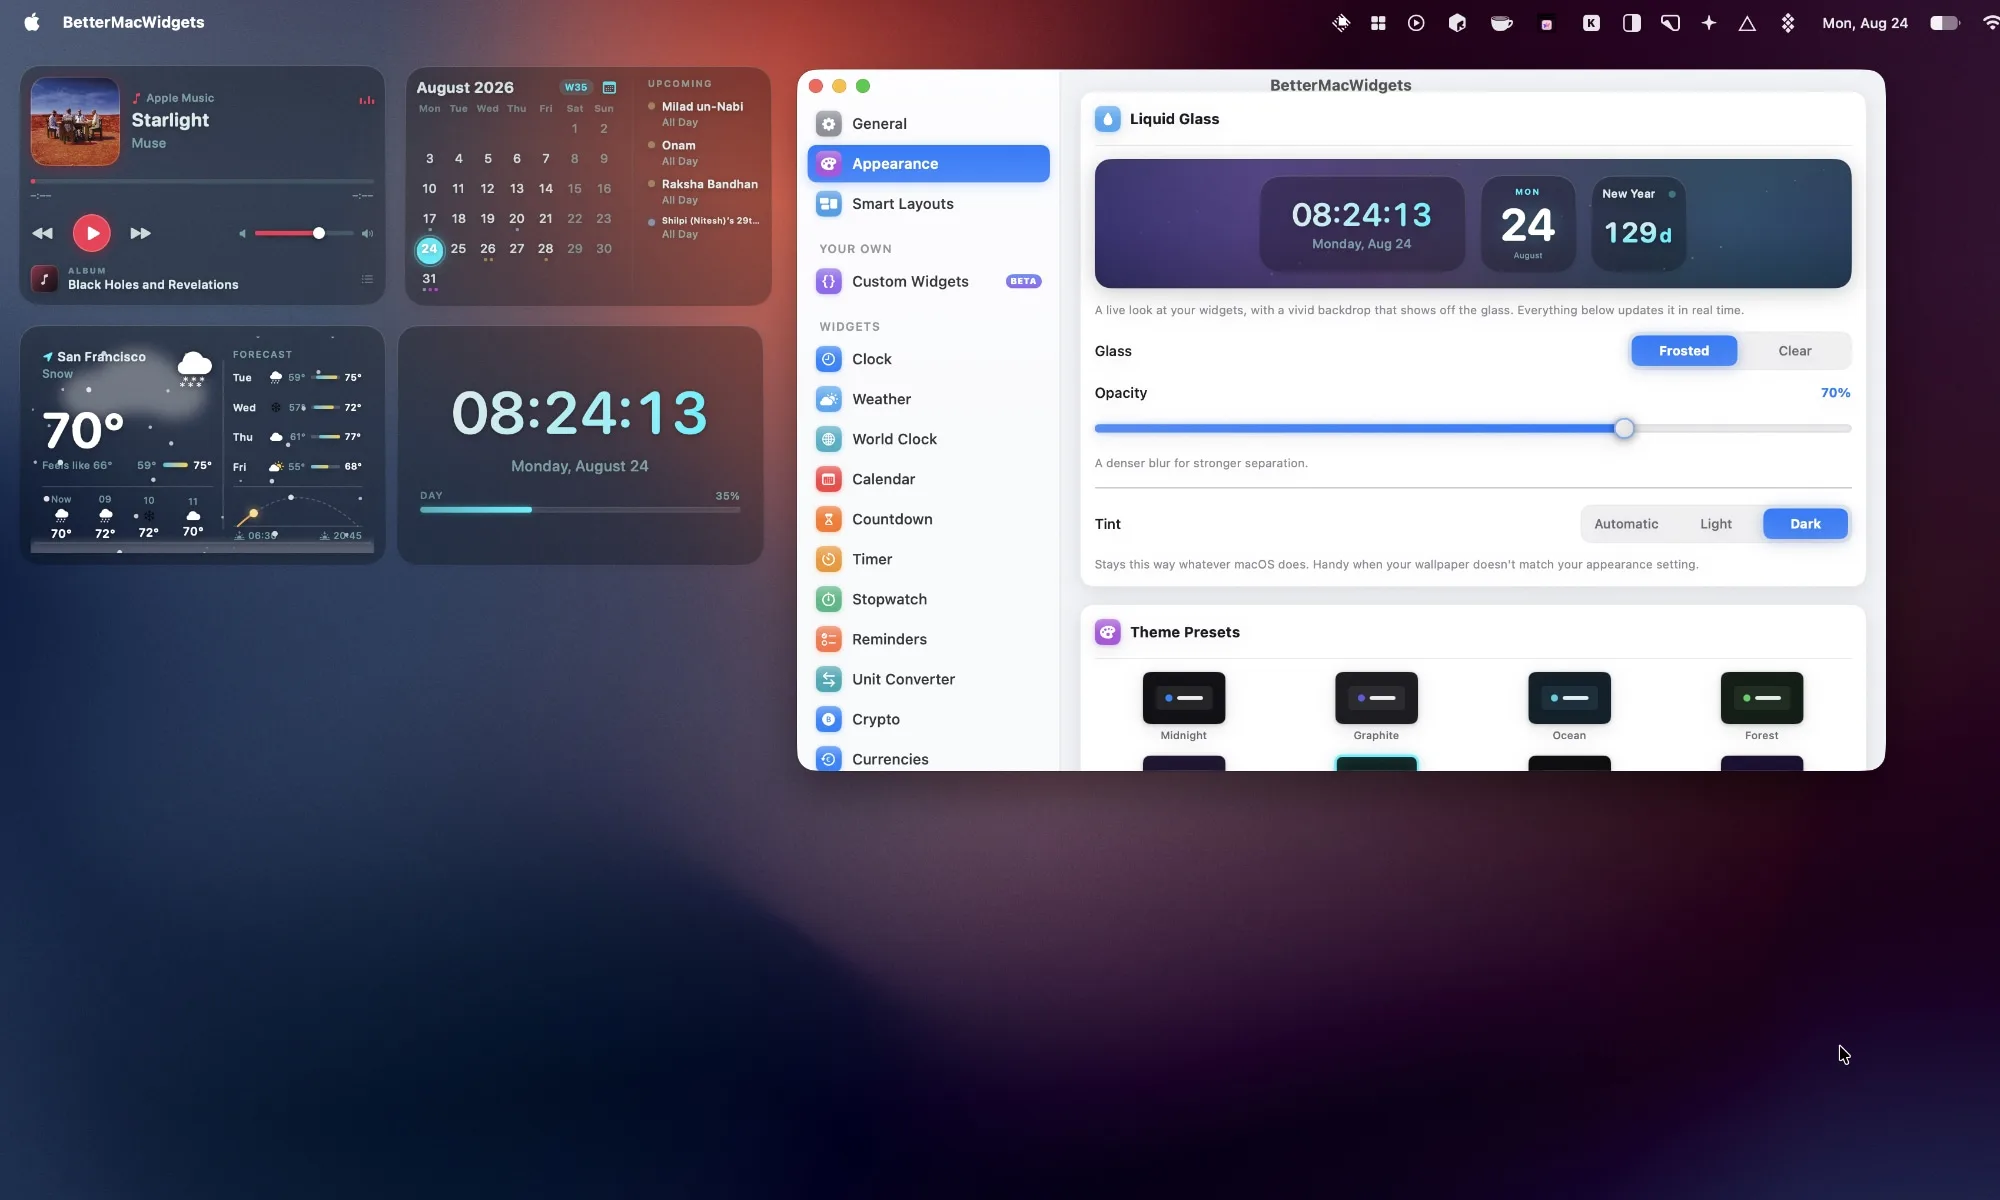The height and width of the screenshot is (1200, 2000).
Task: Apply the Ocean theme preset
Action: pyautogui.click(x=1569, y=698)
